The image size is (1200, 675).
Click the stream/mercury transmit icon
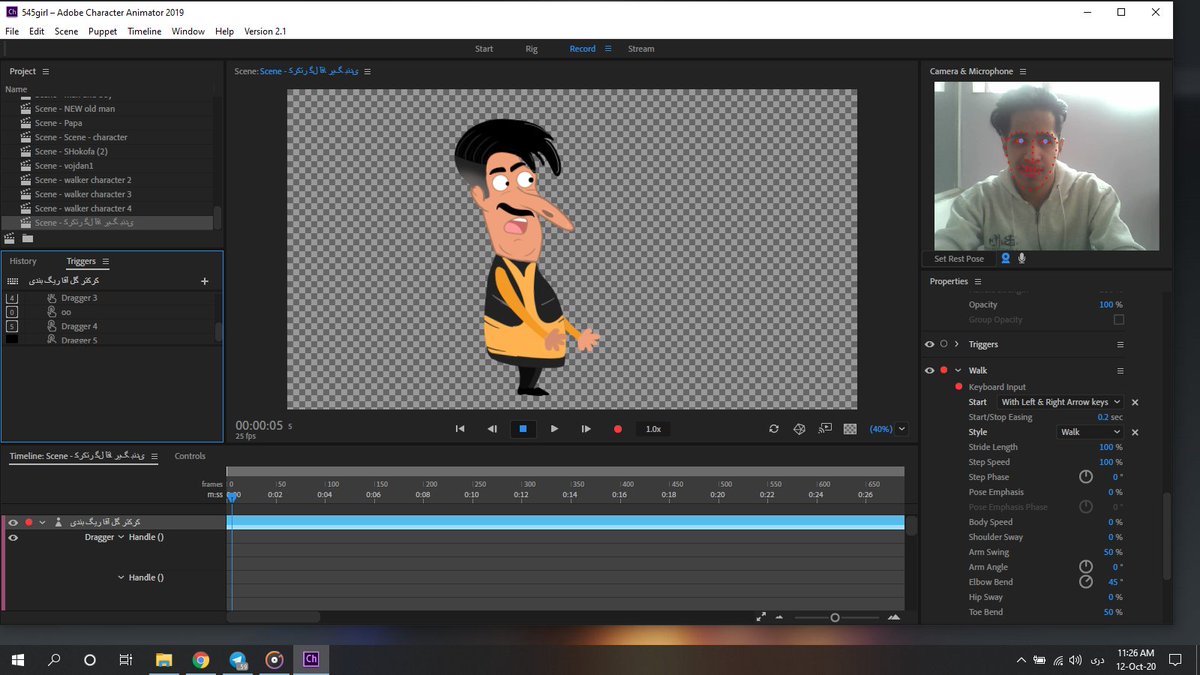825,428
